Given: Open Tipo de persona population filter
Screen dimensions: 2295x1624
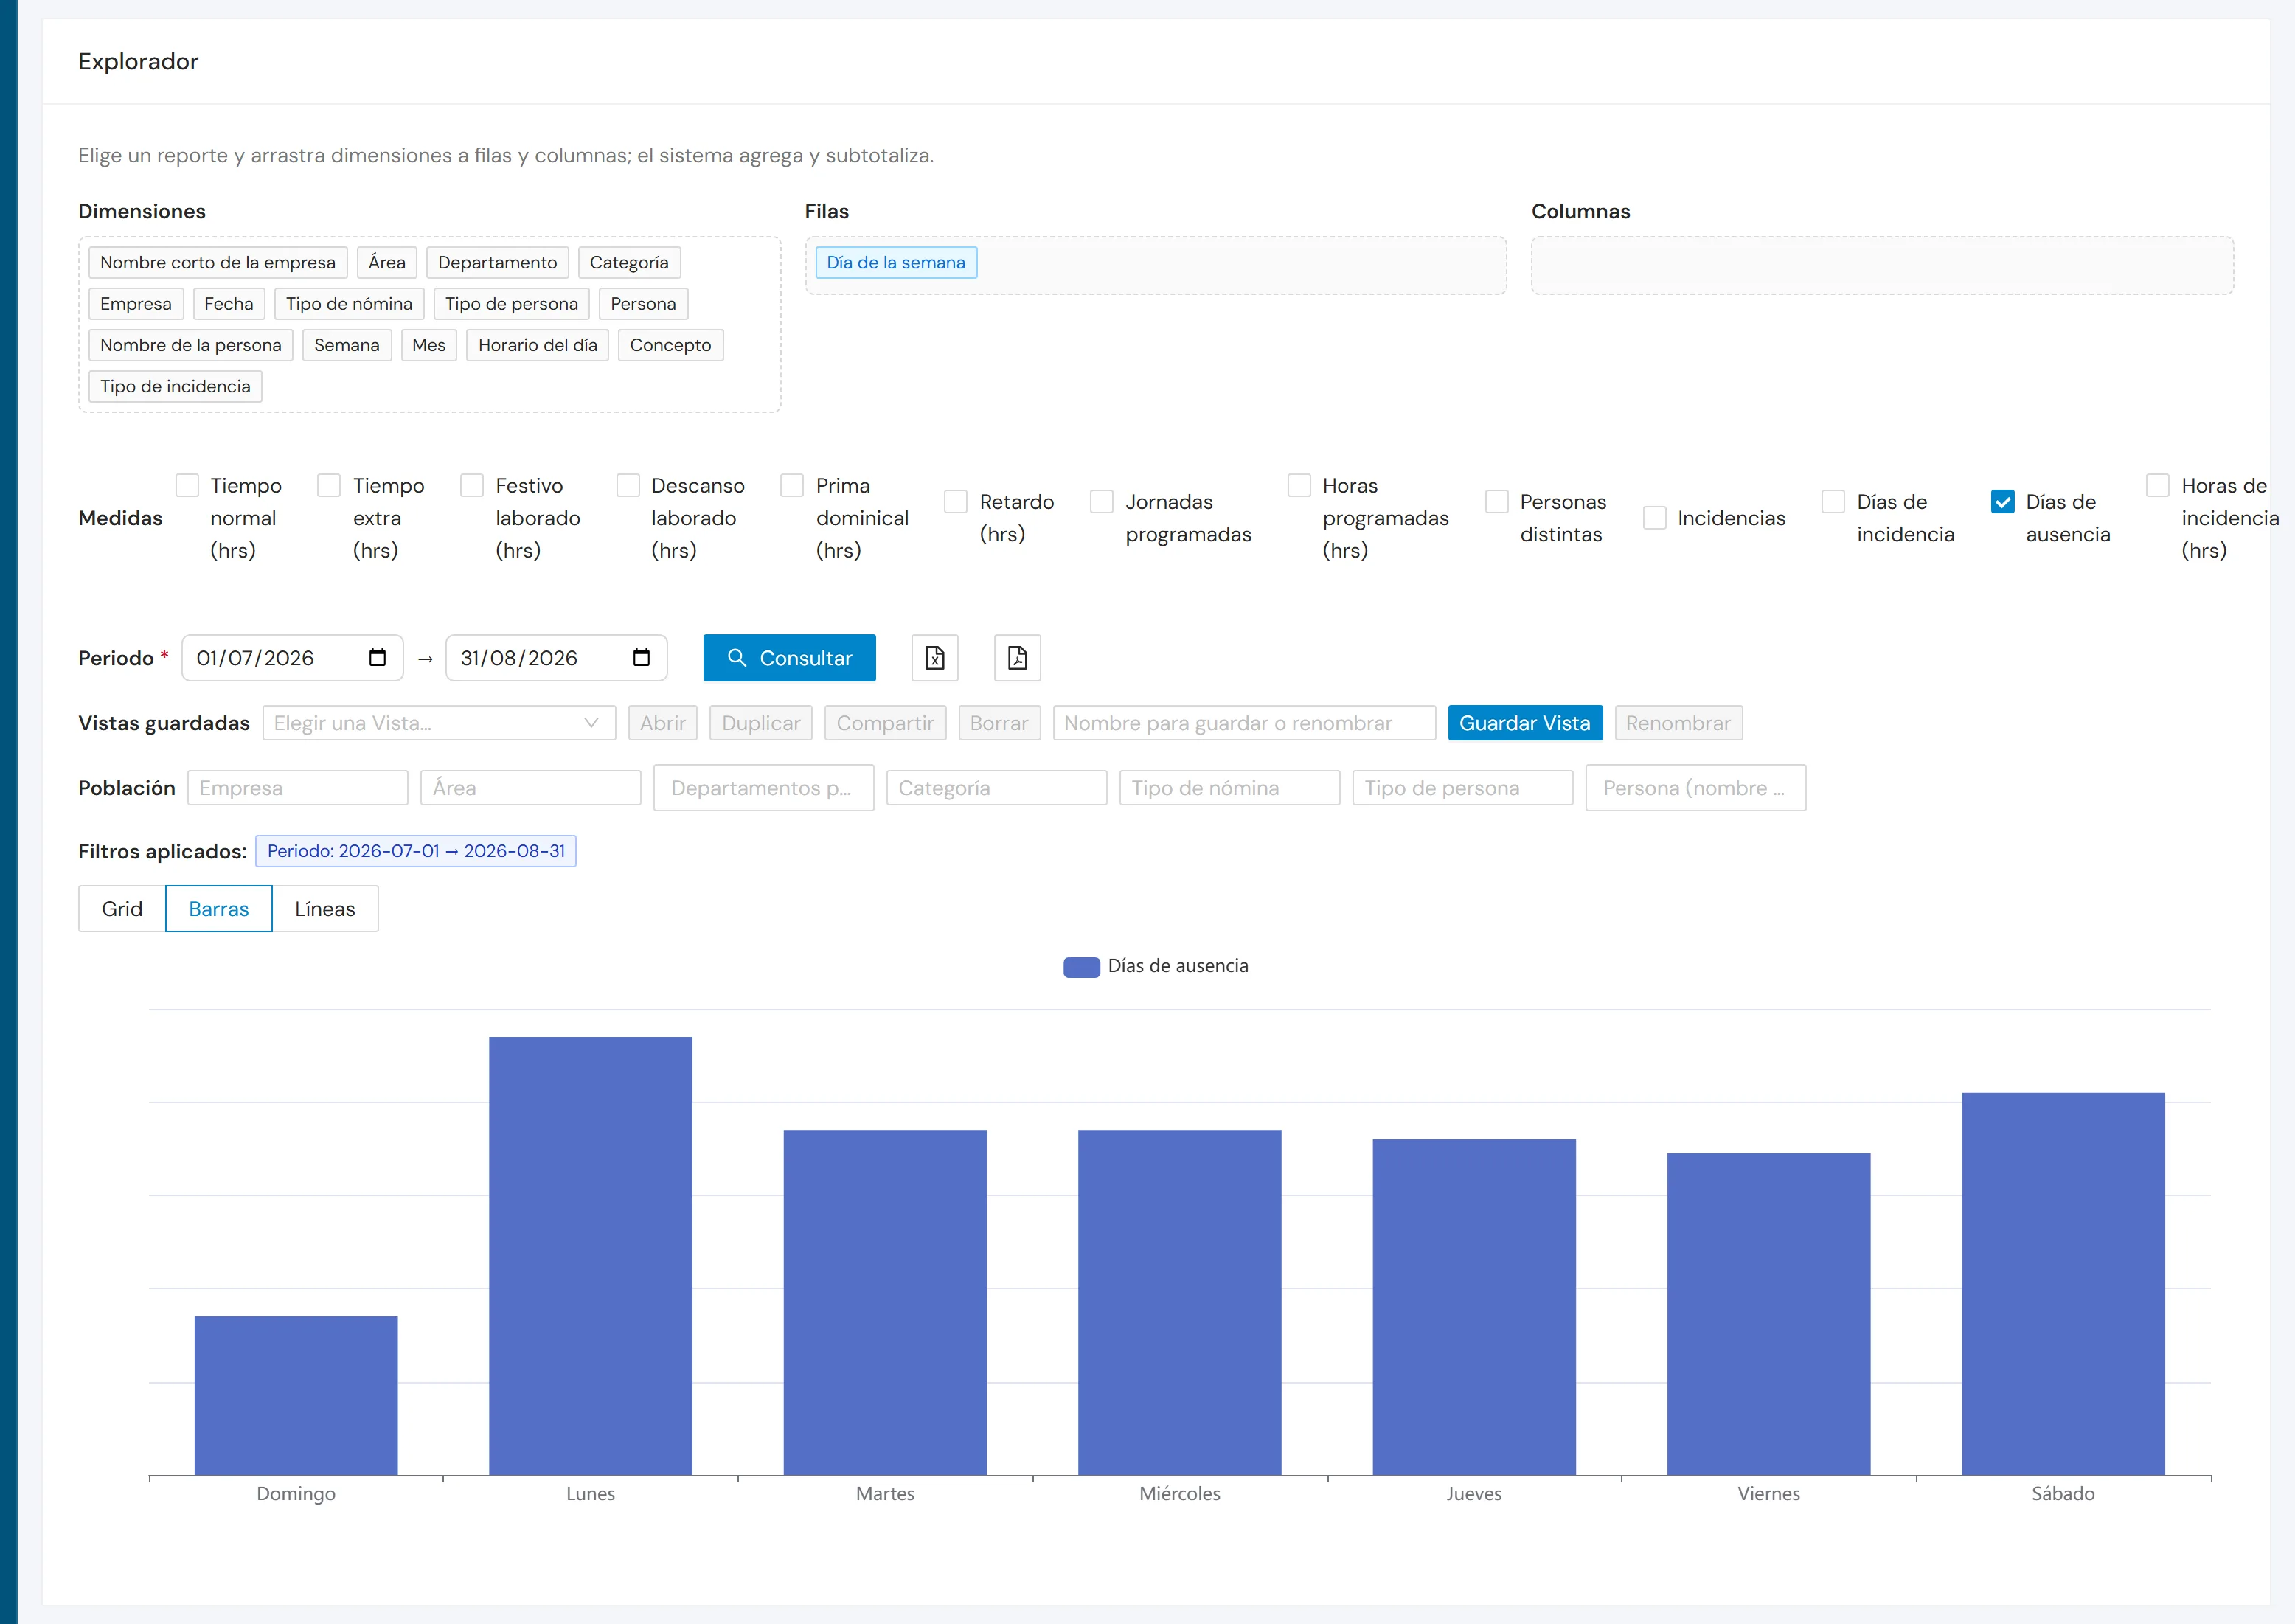Looking at the screenshot, I should 1463,788.
